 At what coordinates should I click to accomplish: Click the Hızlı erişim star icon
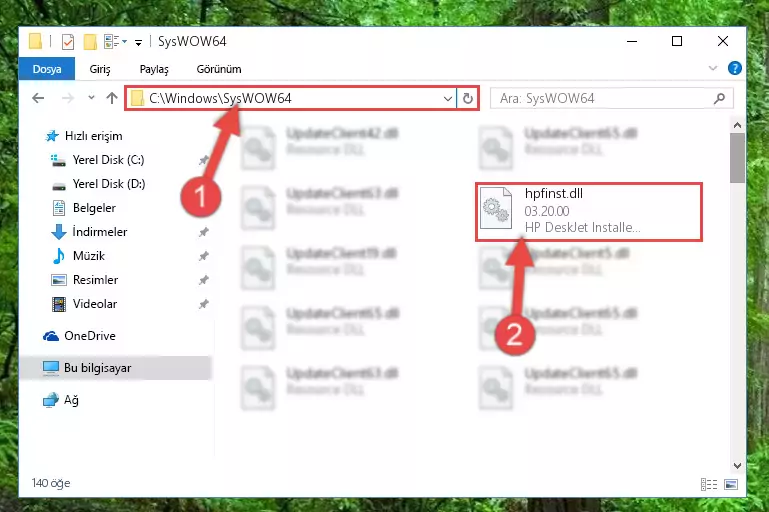[x=51, y=136]
